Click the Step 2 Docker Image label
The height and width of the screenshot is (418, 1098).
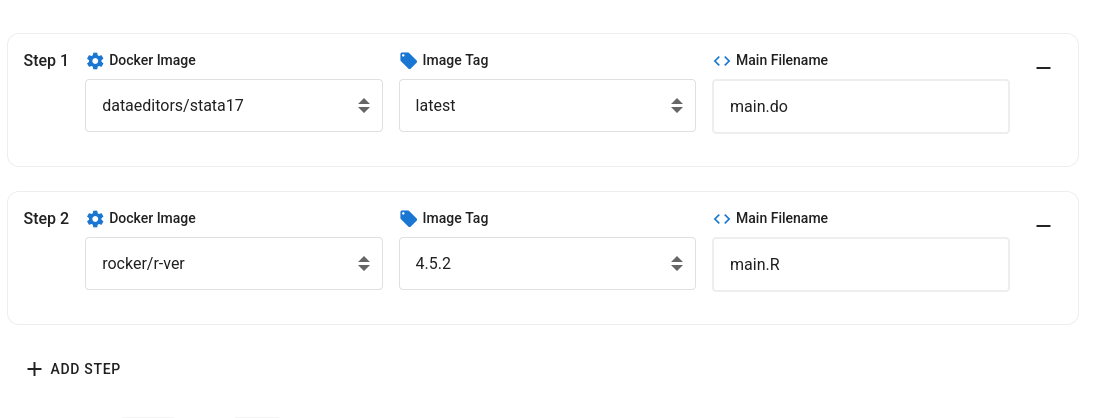click(152, 219)
